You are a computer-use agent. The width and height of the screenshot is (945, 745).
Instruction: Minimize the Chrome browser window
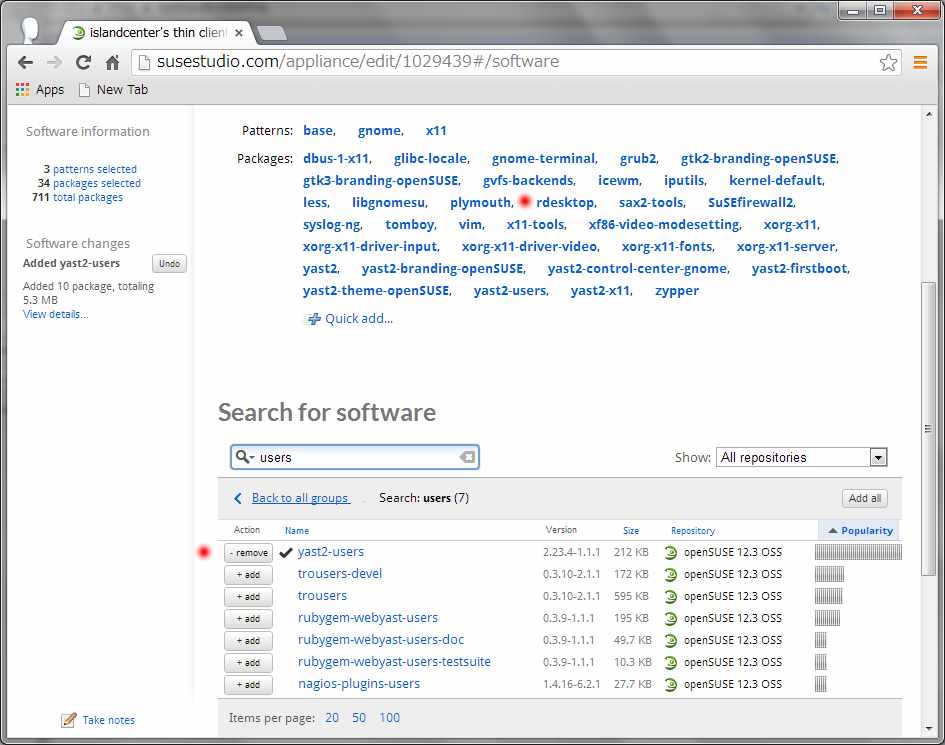point(853,10)
